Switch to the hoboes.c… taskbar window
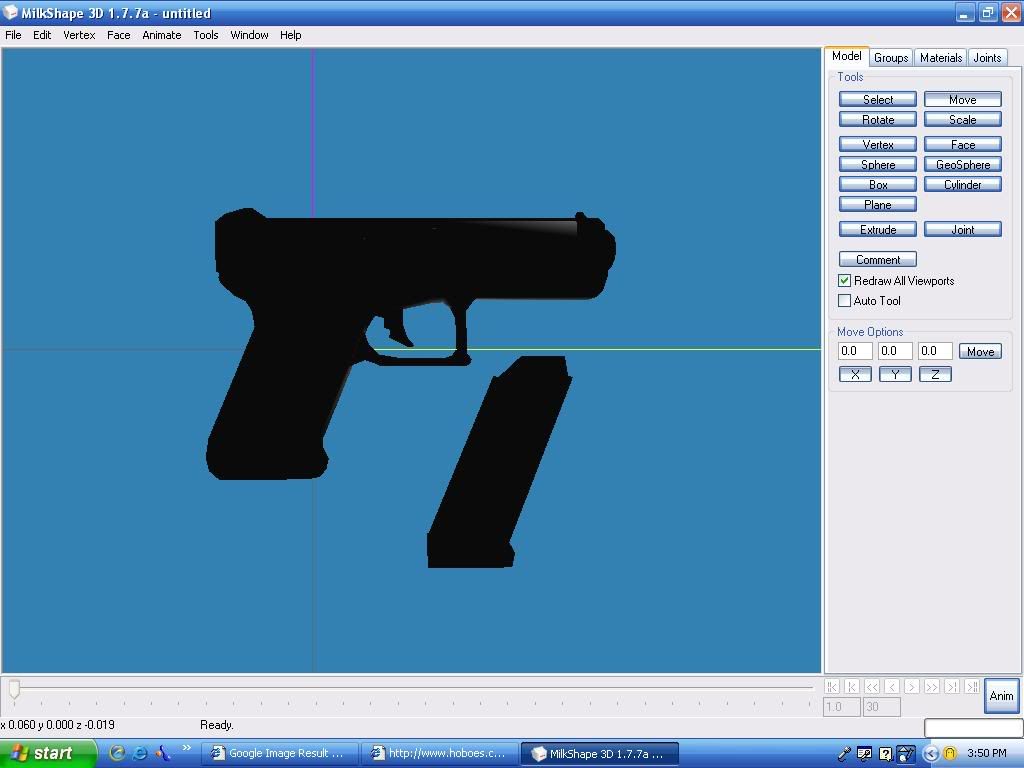Screen dimensions: 1024x768 coord(440,754)
